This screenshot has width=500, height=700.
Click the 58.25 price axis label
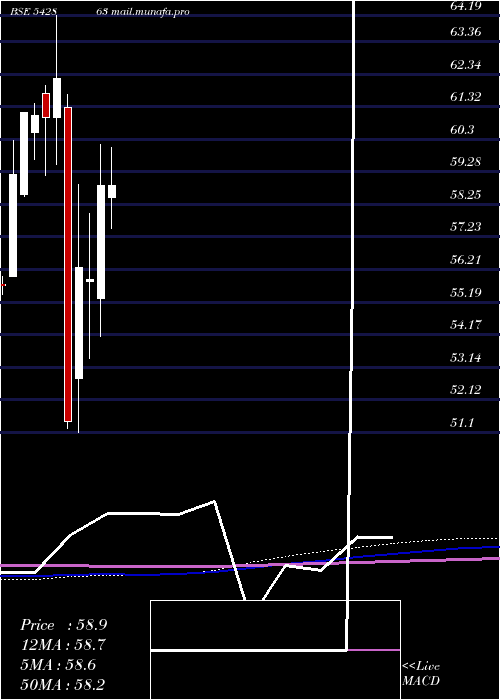[x=467, y=195]
